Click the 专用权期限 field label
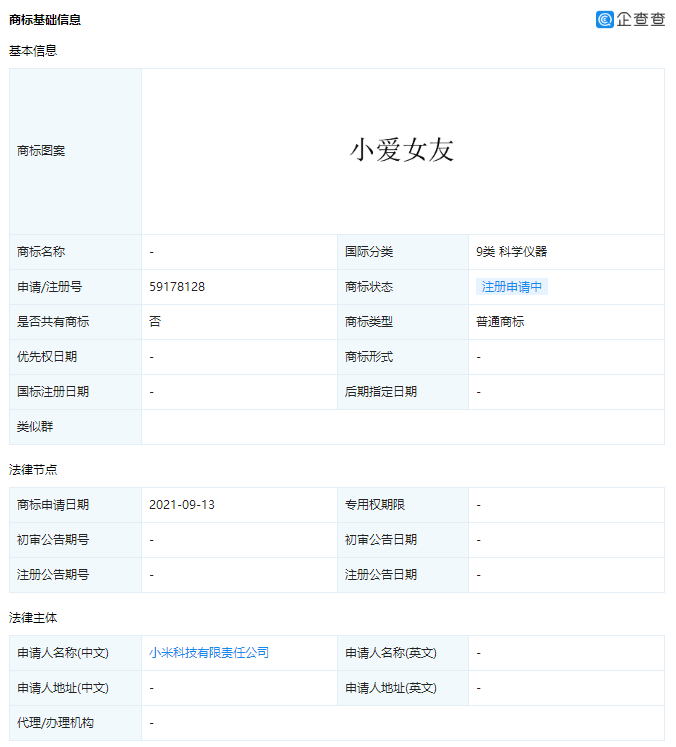 point(375,505)
